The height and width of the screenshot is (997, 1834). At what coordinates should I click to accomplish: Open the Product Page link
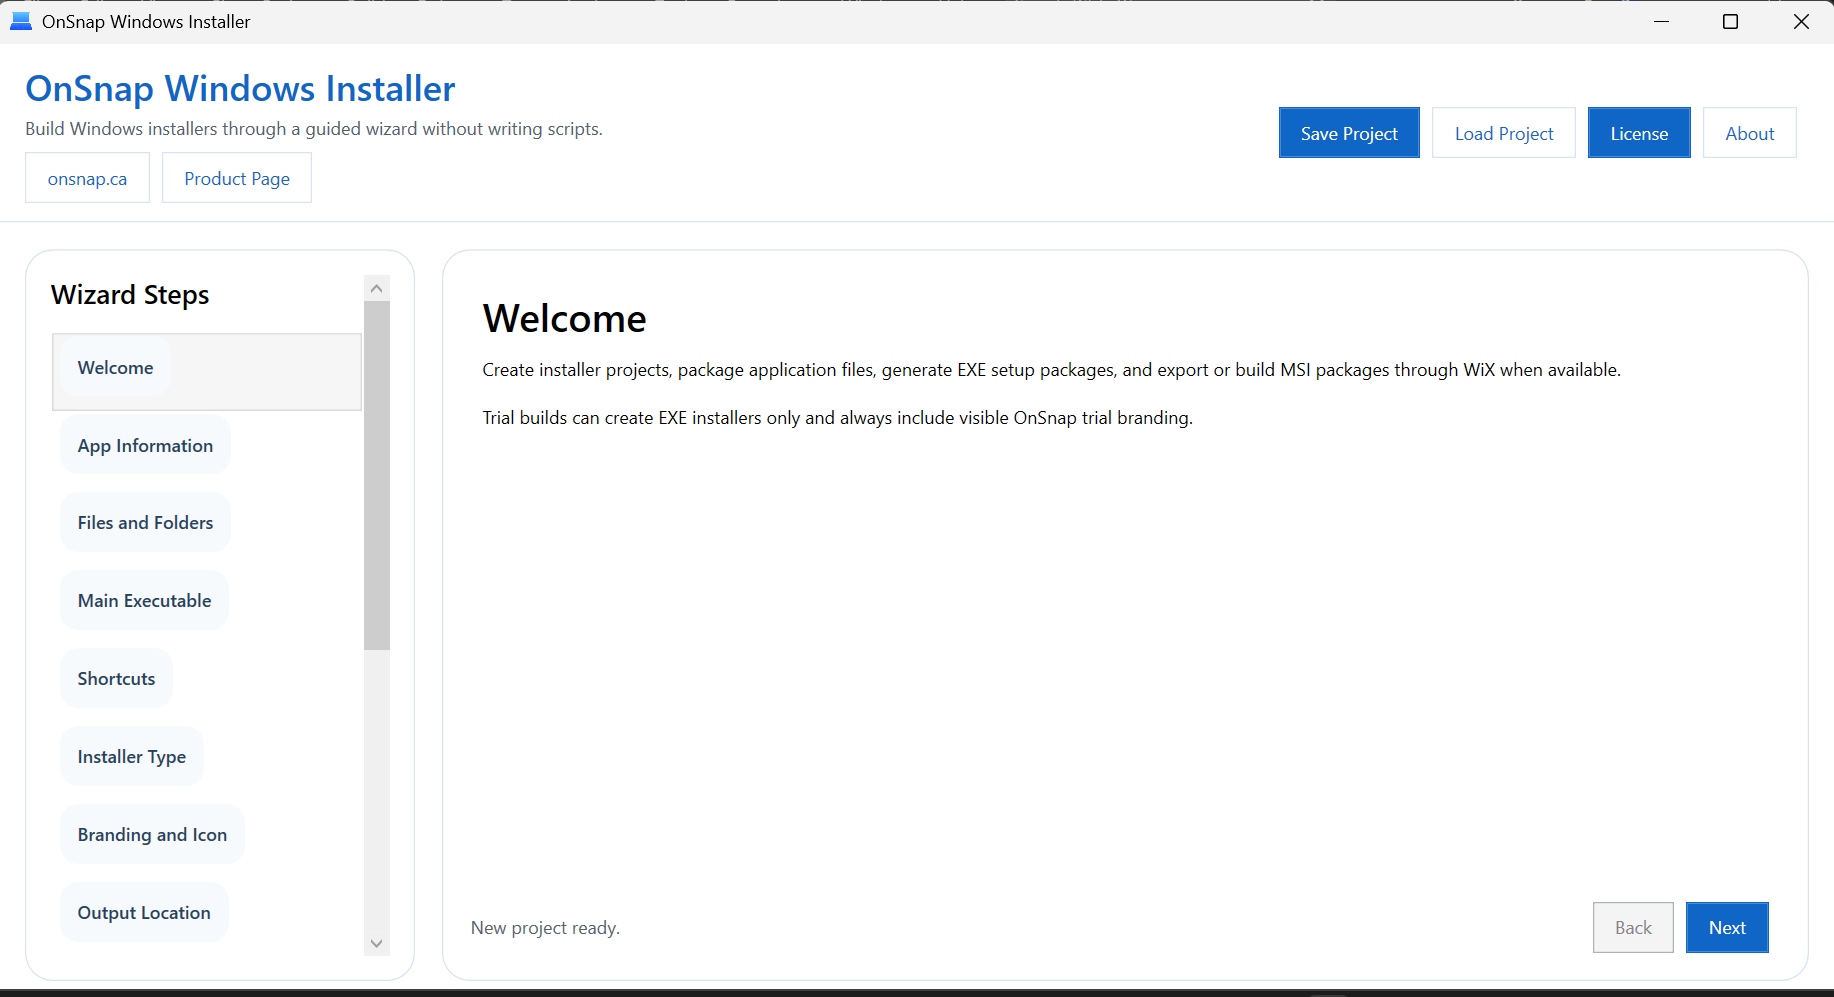[237, 178]
